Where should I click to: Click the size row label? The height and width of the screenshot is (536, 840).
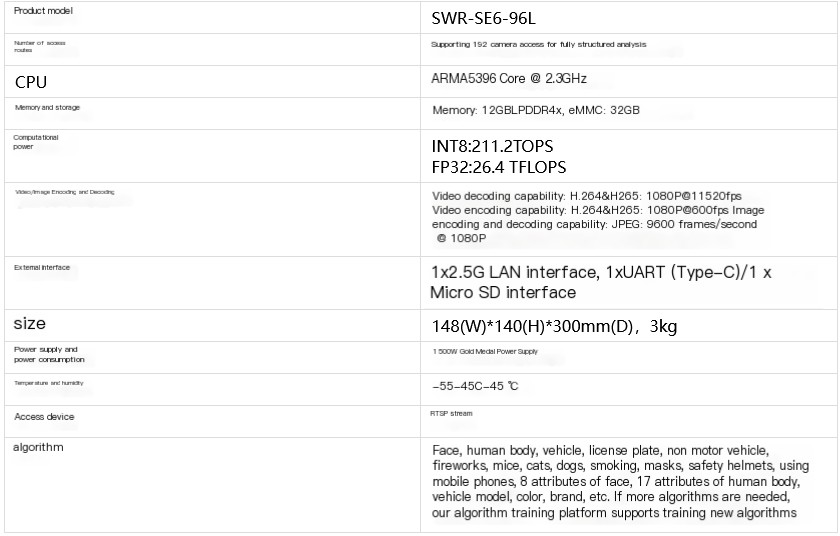[30, 324]
